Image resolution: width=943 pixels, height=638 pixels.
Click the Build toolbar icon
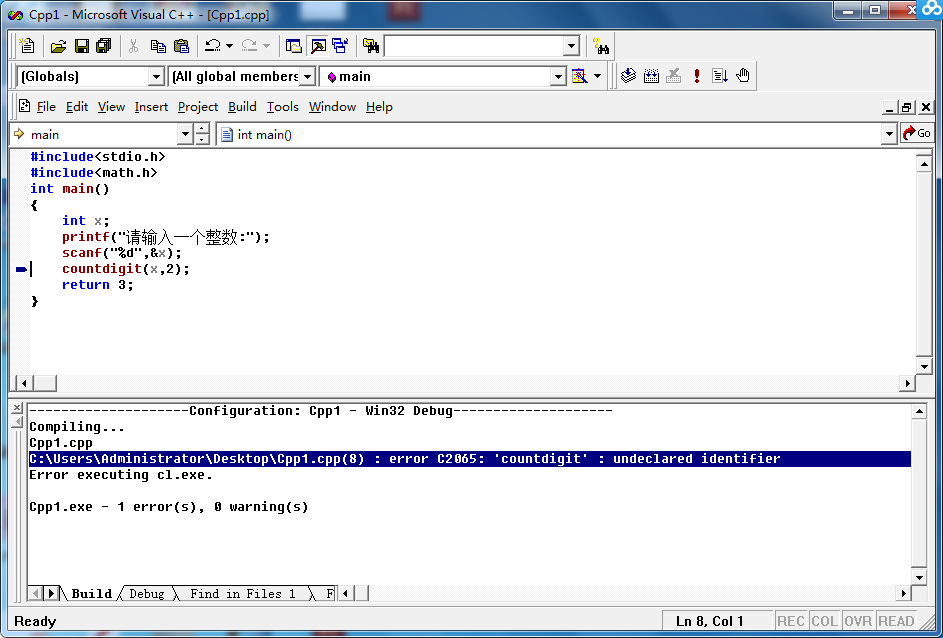(x=651, y=76)
